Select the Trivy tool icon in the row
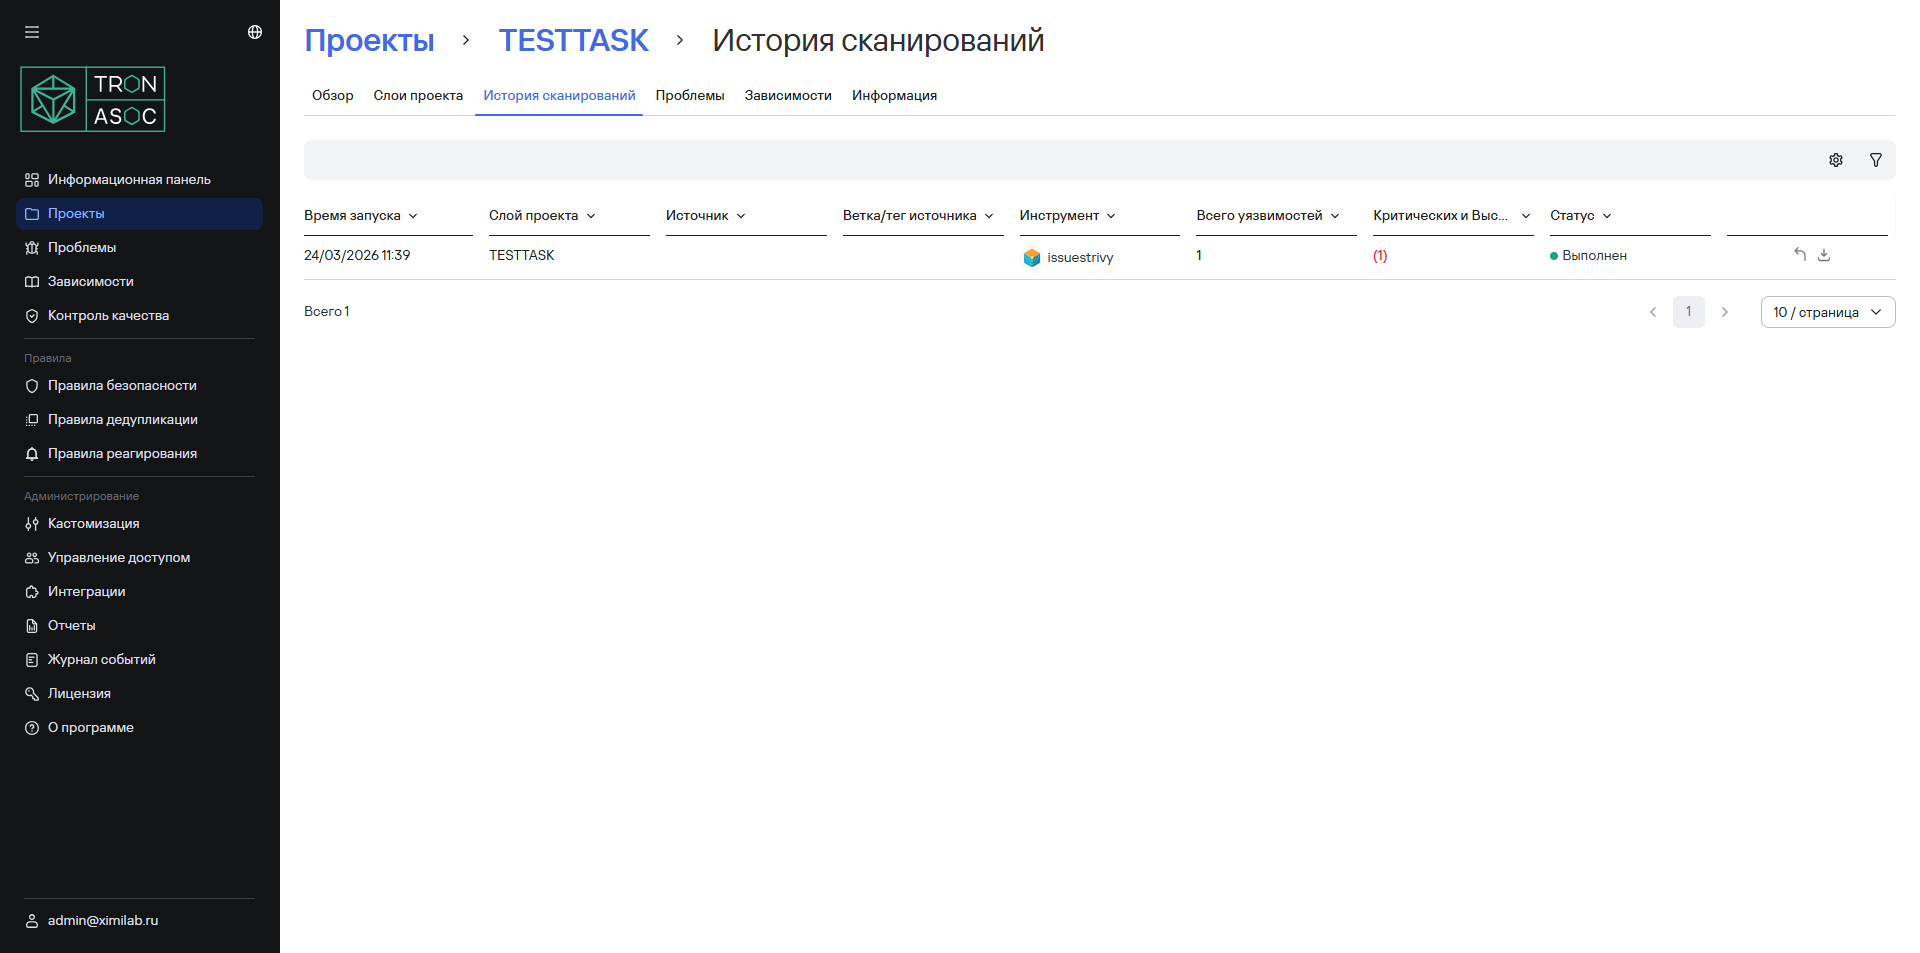This screenshot has height=953, width=1920. point(1032,257)
